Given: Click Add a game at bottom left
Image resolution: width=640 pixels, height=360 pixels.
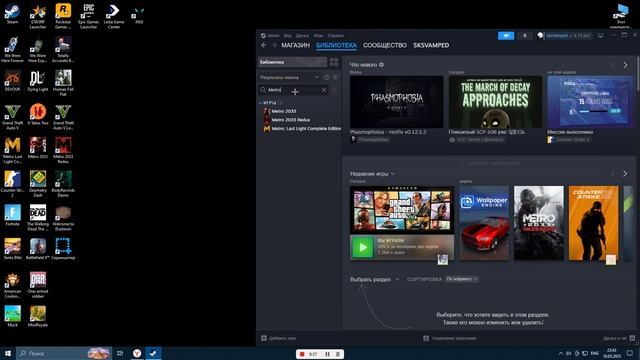Looking at the screenshot, I should (279, 338).
